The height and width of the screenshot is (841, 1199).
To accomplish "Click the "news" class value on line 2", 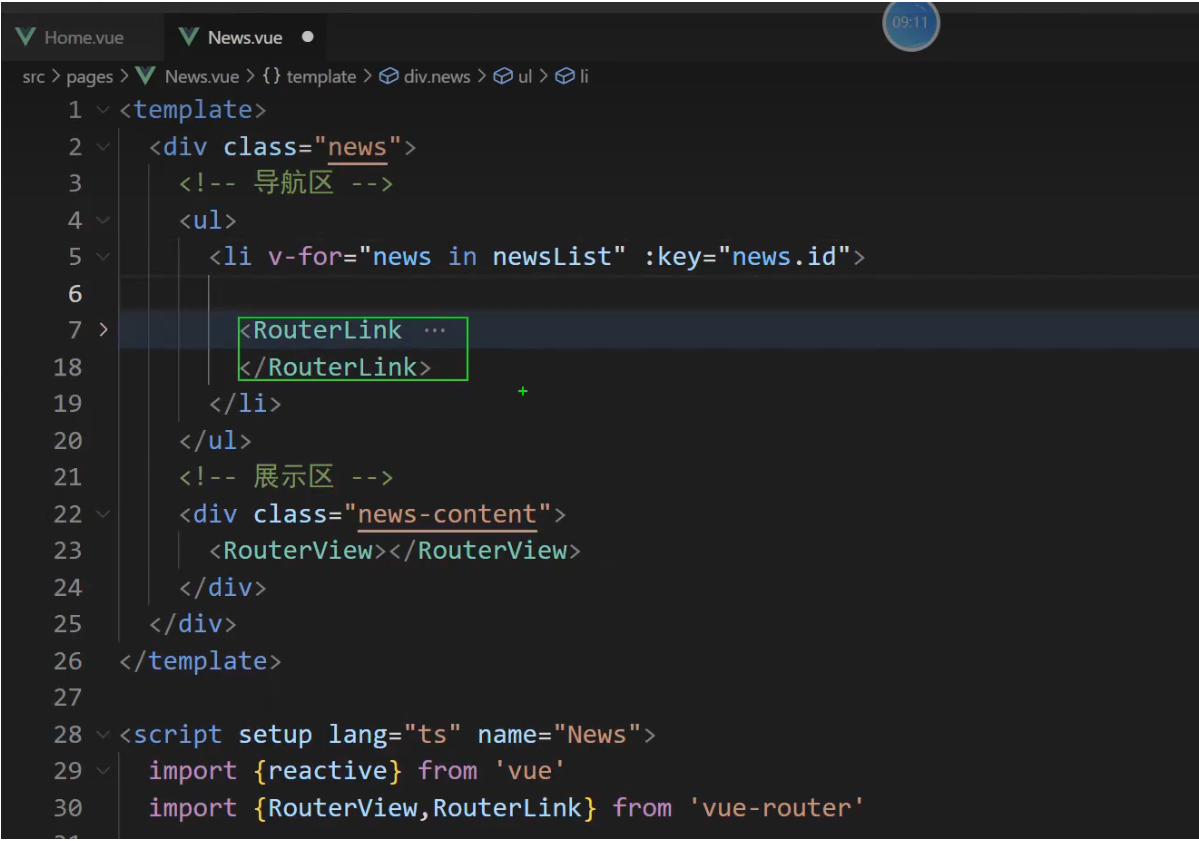I will click(x=357, y=147).
